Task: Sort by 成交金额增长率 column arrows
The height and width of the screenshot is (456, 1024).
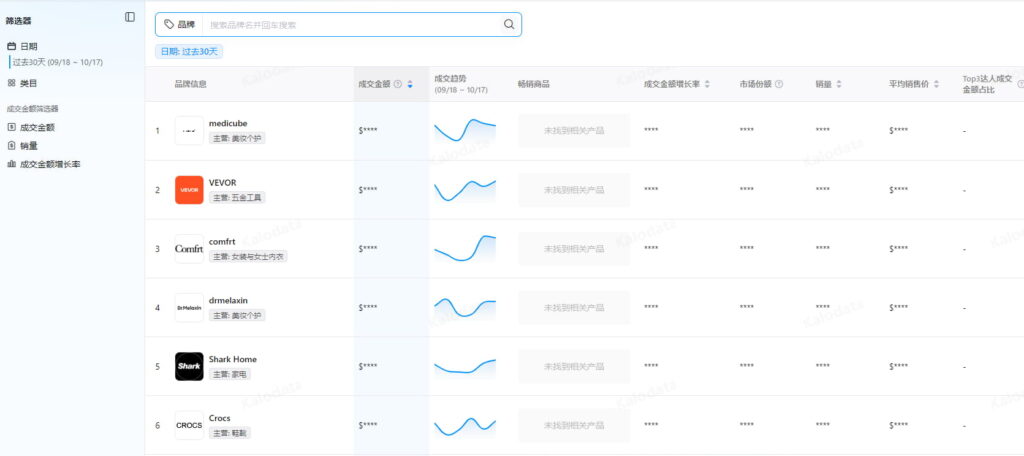Action: [707, 84]
